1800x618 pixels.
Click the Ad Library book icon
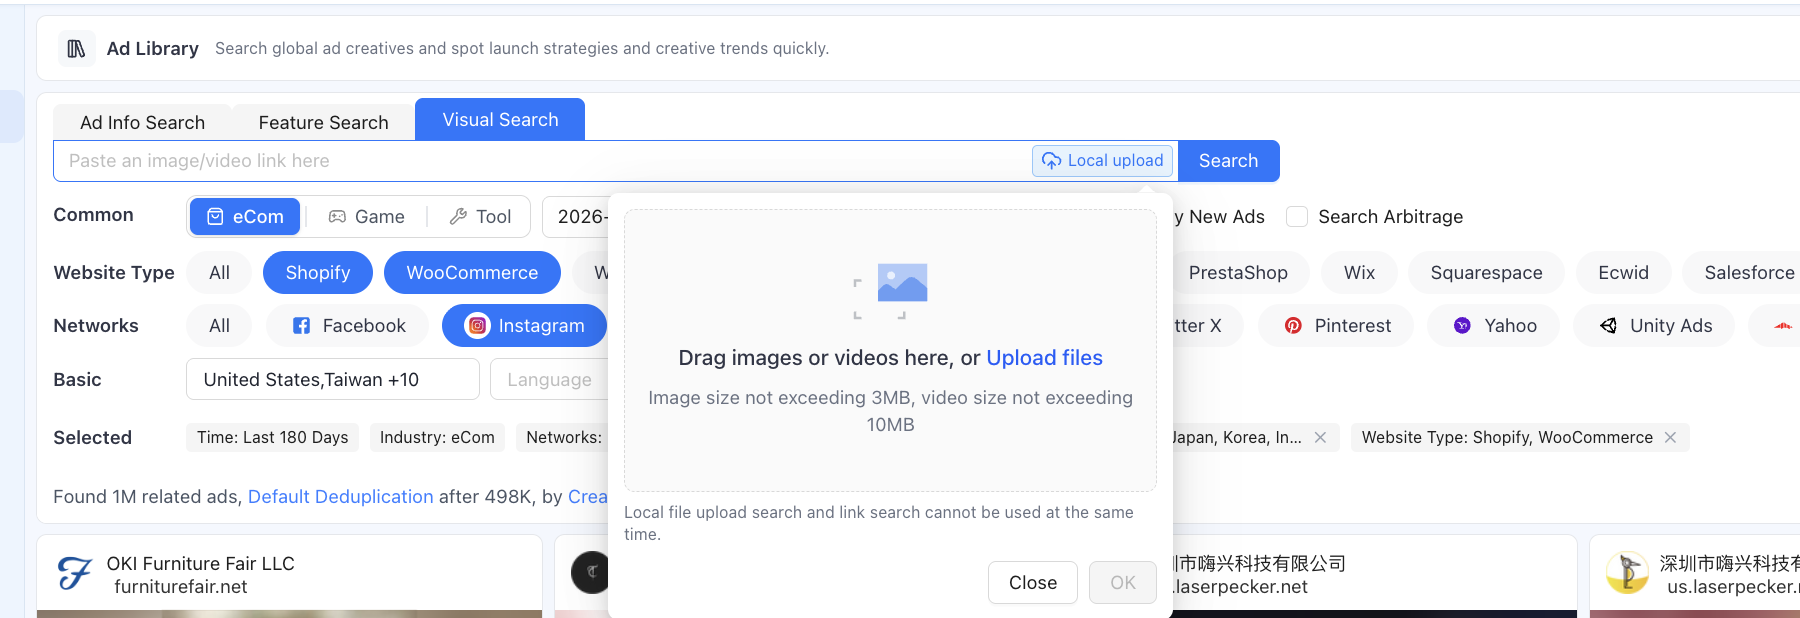click(76, 48)
